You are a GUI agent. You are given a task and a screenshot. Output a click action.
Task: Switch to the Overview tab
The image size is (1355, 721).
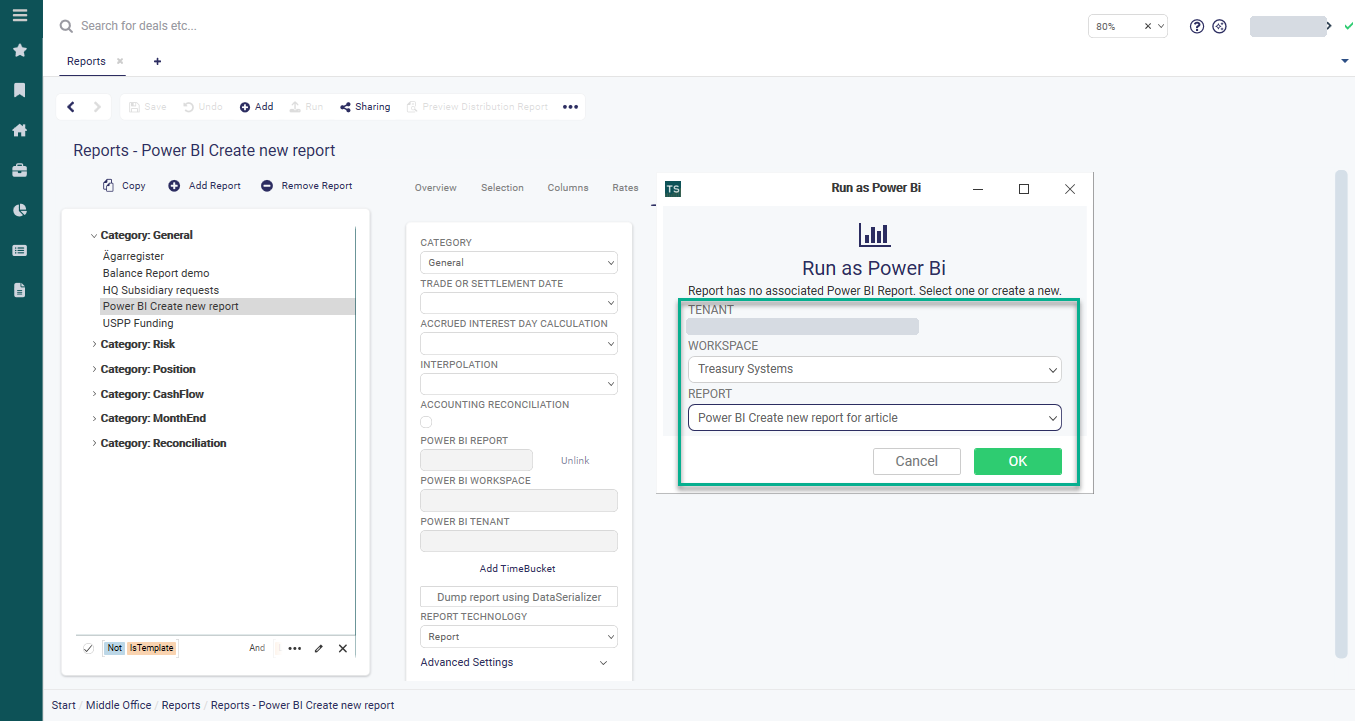[x=436, y=188]
